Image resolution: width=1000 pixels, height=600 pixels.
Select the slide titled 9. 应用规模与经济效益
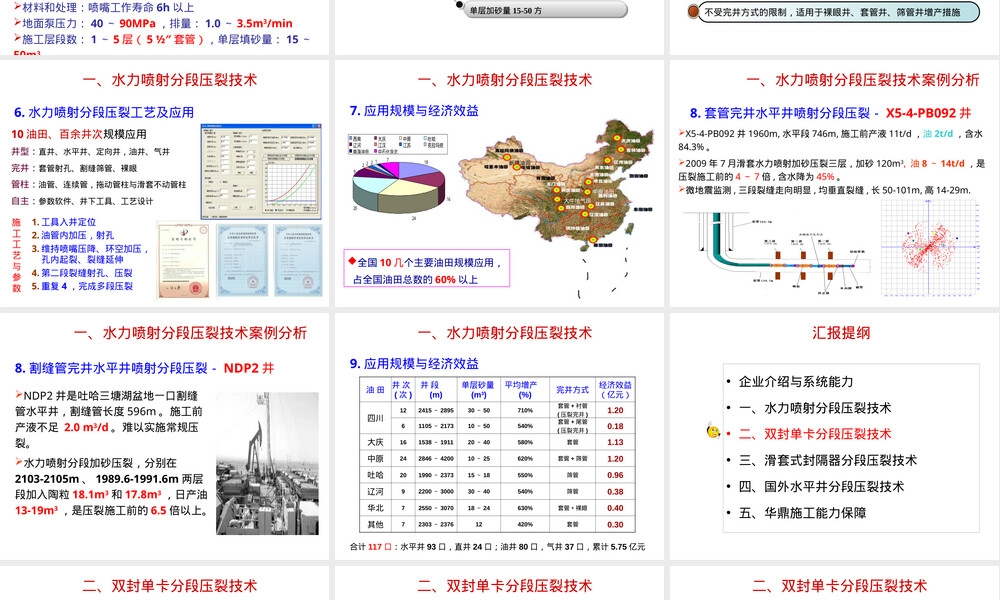click(x=499, y=435)
